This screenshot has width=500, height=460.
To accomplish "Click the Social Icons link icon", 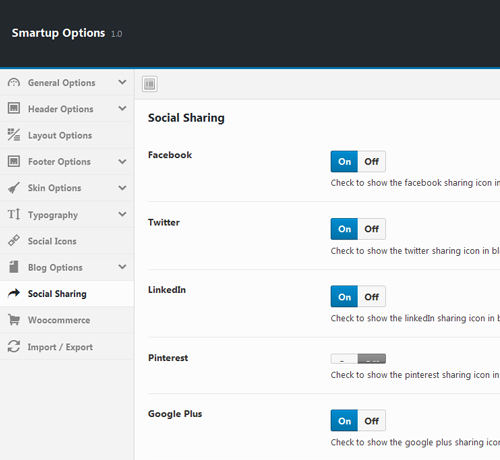I will (14, 240).
